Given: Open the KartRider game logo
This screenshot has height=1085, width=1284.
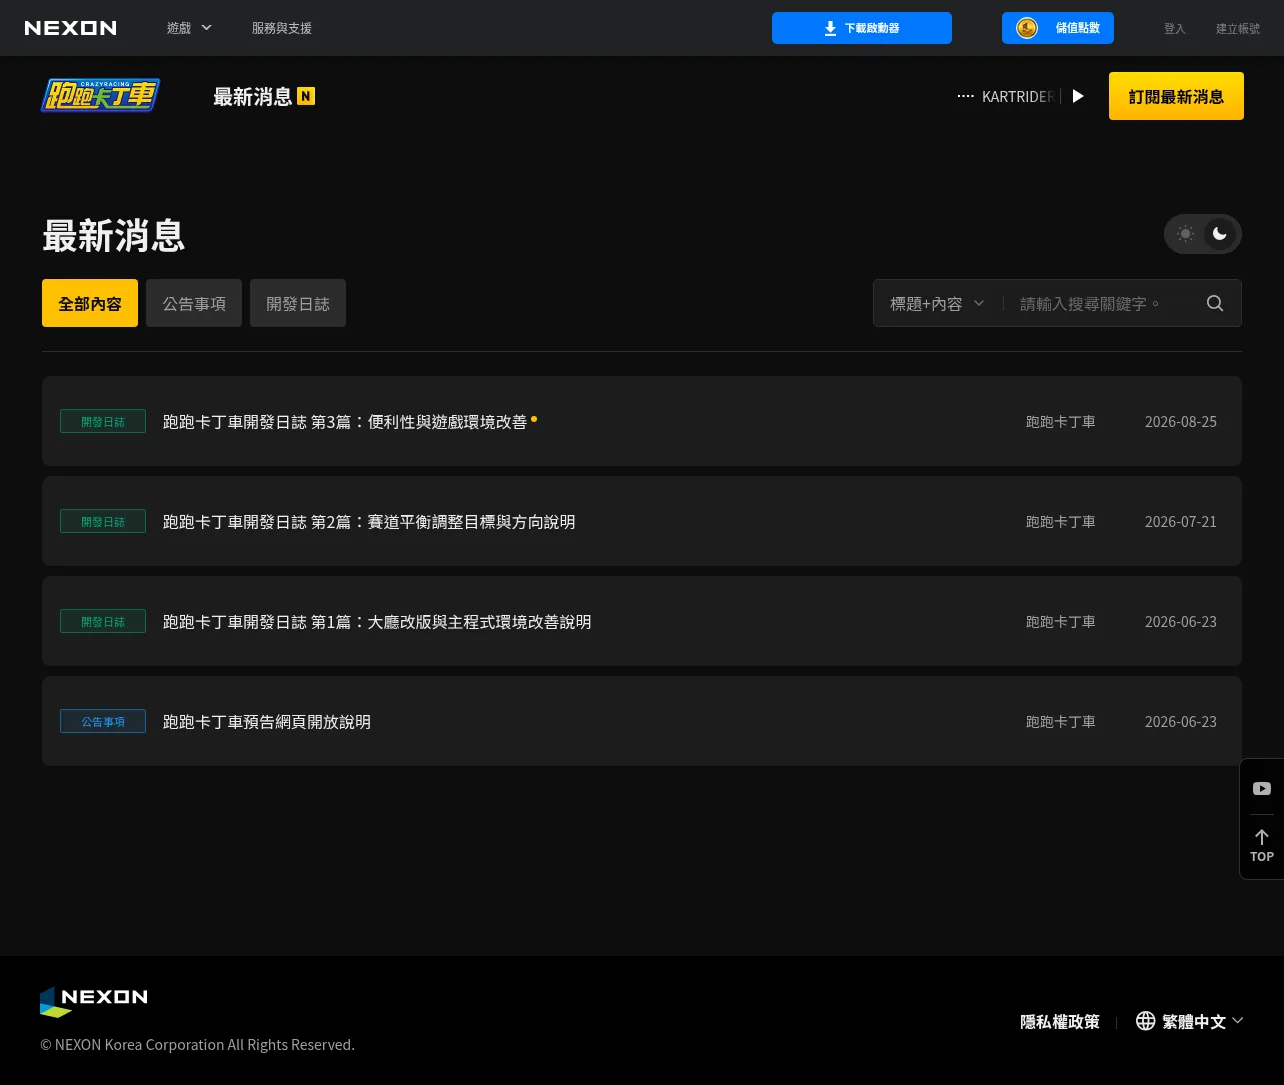Looking at the screenshot, I should (x=100, y=95).
